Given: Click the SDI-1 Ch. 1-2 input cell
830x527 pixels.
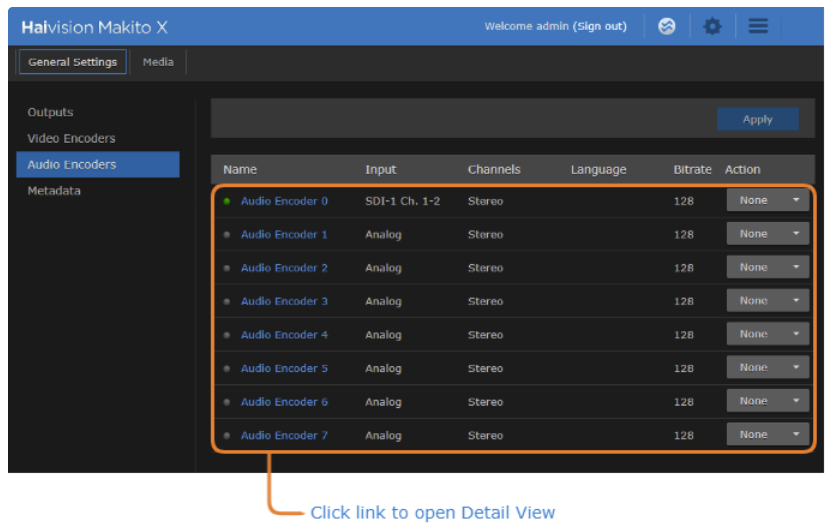Looking at the screenshot, I should point(402,201).
